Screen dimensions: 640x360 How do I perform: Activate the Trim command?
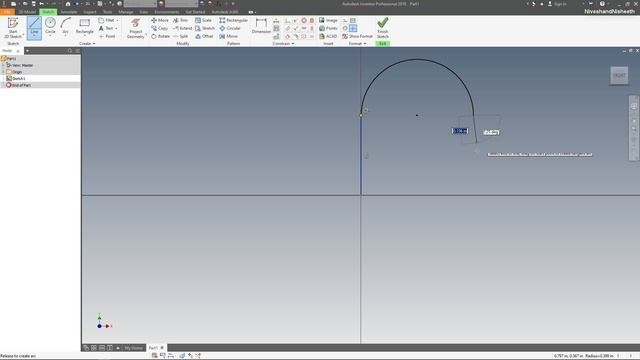click(180, 20)
